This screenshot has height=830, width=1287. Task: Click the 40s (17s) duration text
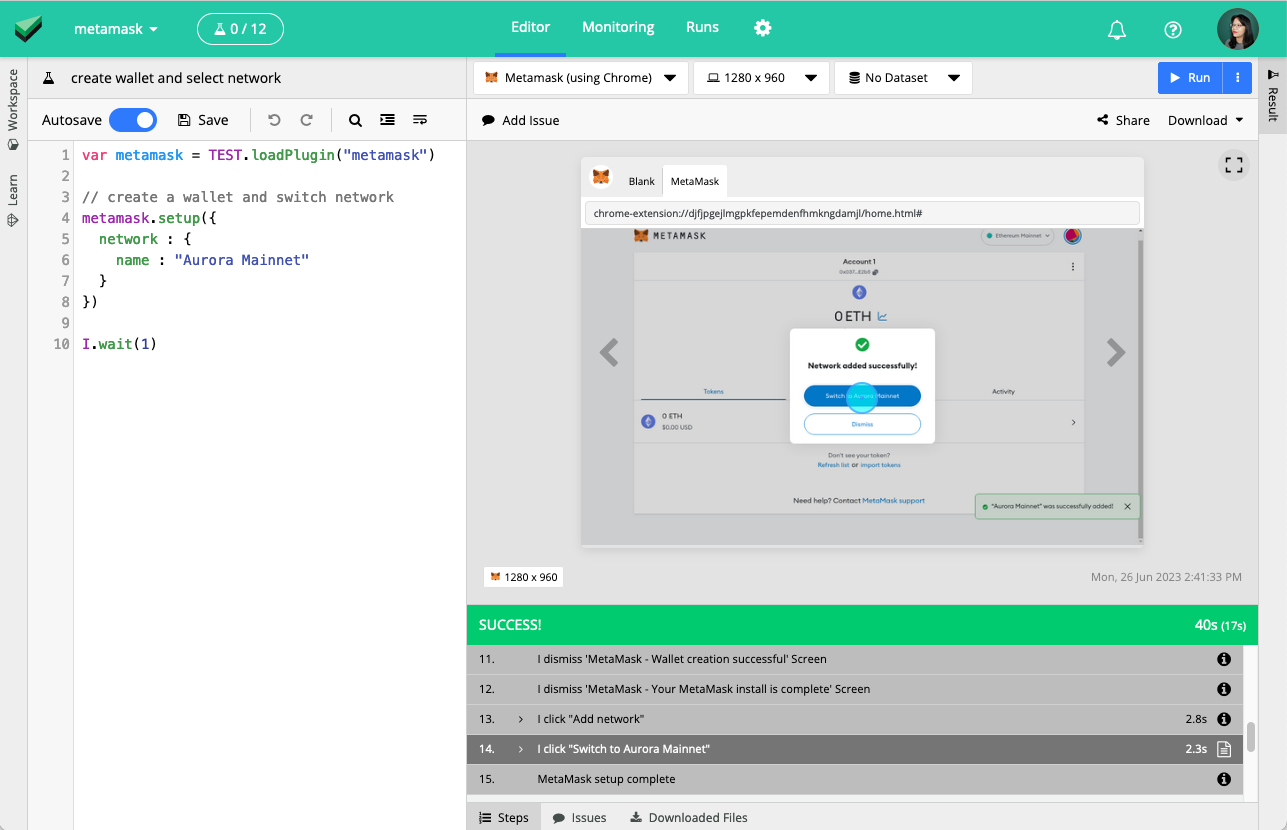(1220, 625)
